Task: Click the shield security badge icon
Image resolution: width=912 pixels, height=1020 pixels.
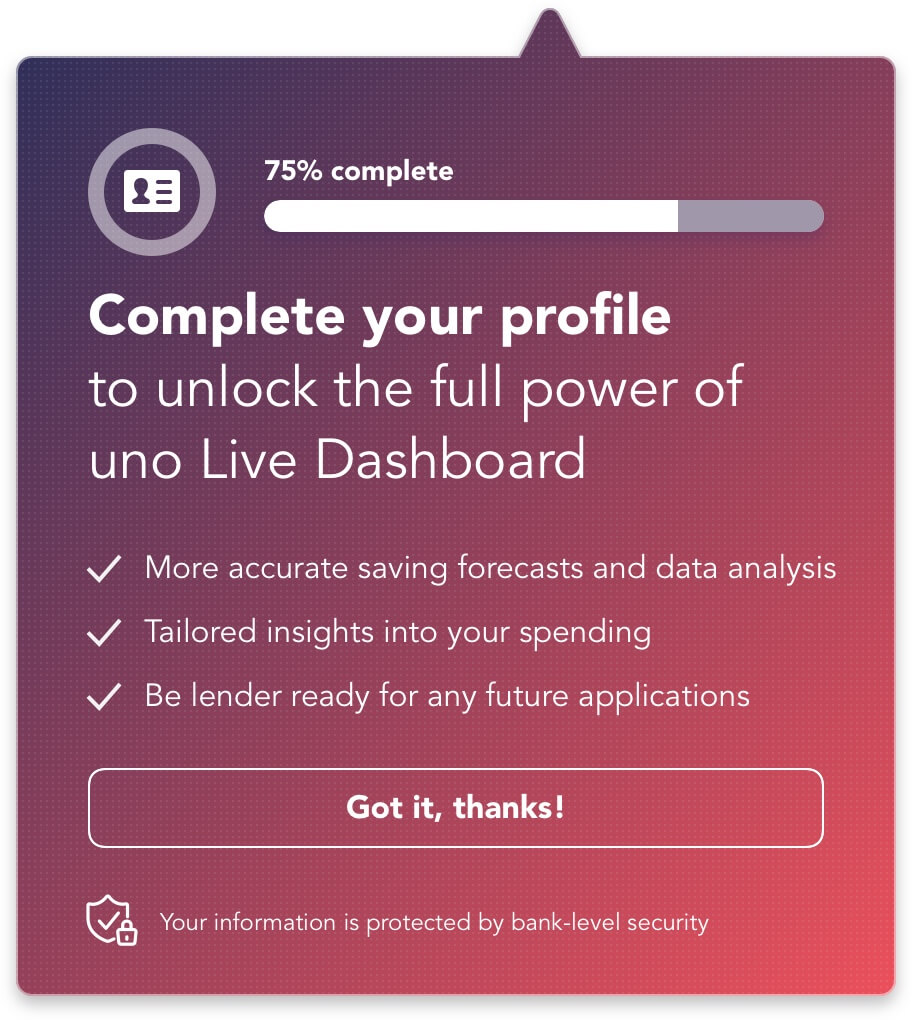Action: point(111,920)
